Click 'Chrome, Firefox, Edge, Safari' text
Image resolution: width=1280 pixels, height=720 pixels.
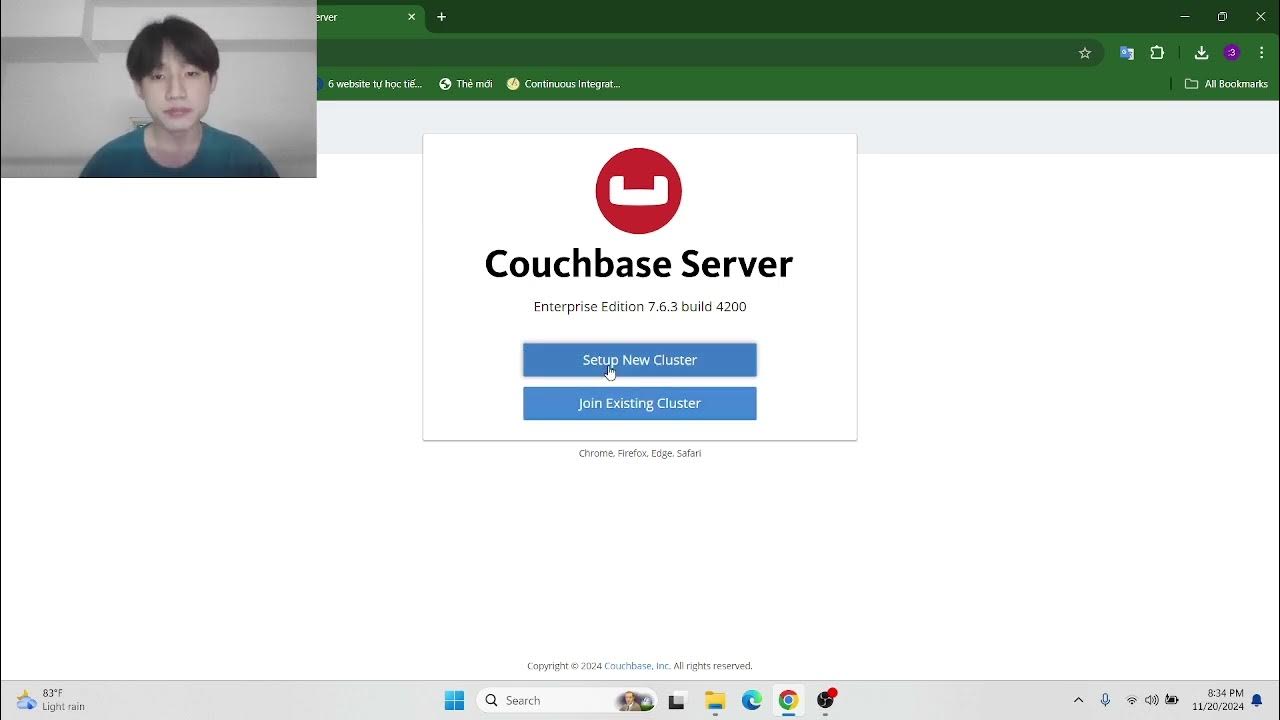tap(640, 453)
